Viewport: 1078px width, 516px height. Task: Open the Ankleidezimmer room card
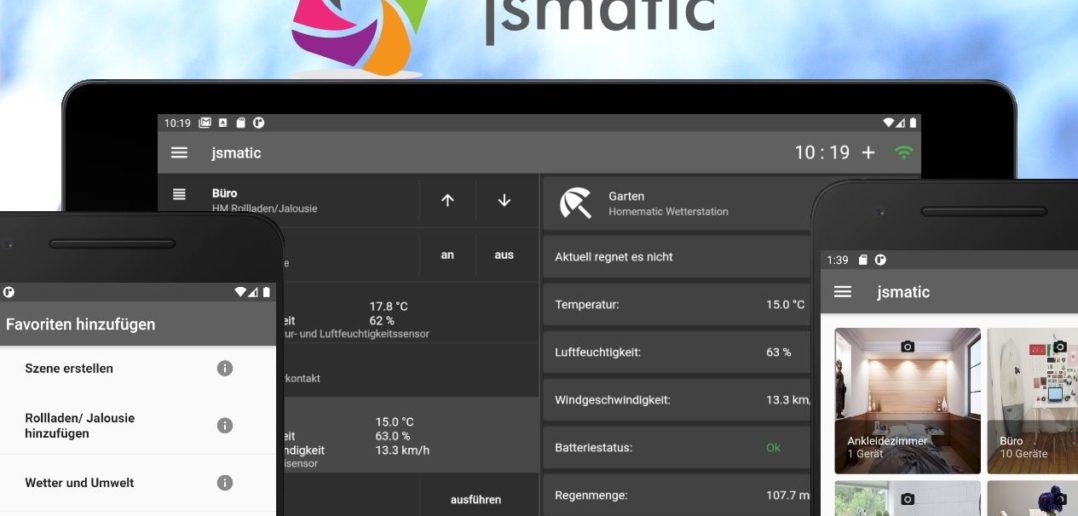[908, 401]
